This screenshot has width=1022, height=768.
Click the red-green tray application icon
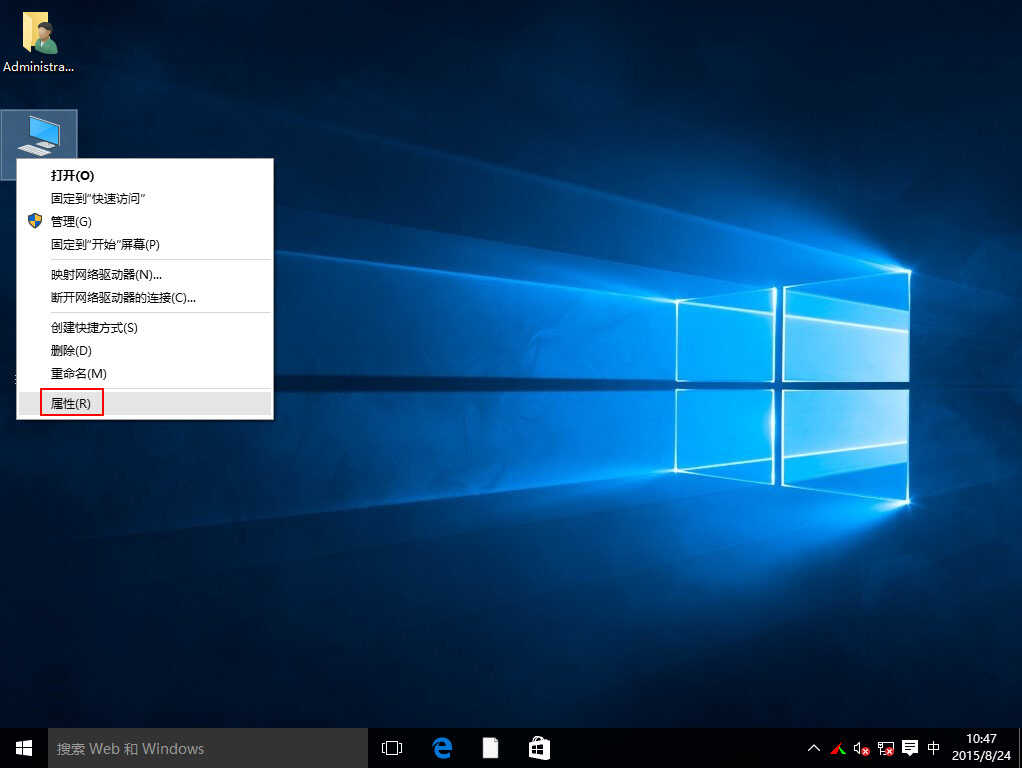838,748
